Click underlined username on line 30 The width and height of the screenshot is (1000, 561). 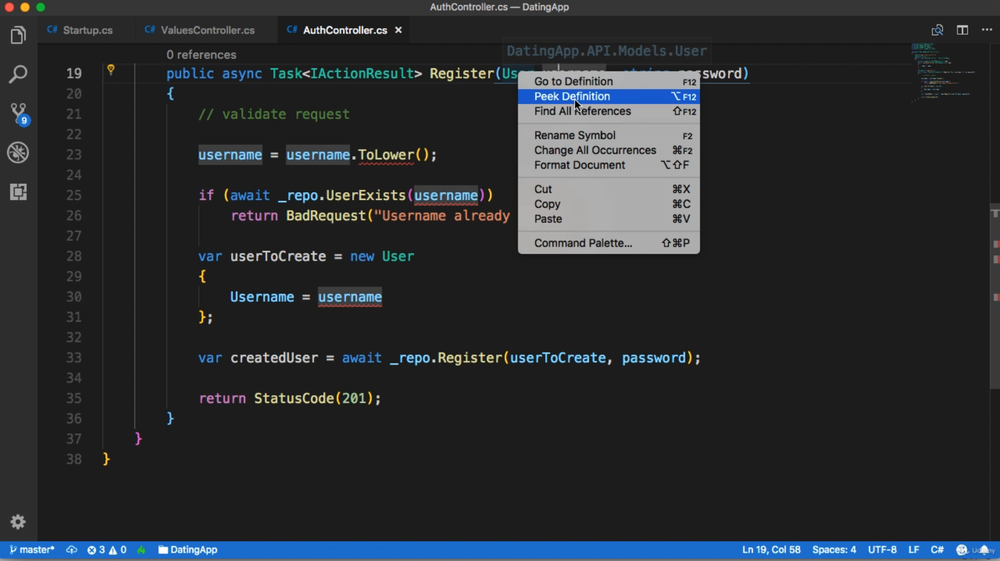pyautogui.click(x=350, y=298)
